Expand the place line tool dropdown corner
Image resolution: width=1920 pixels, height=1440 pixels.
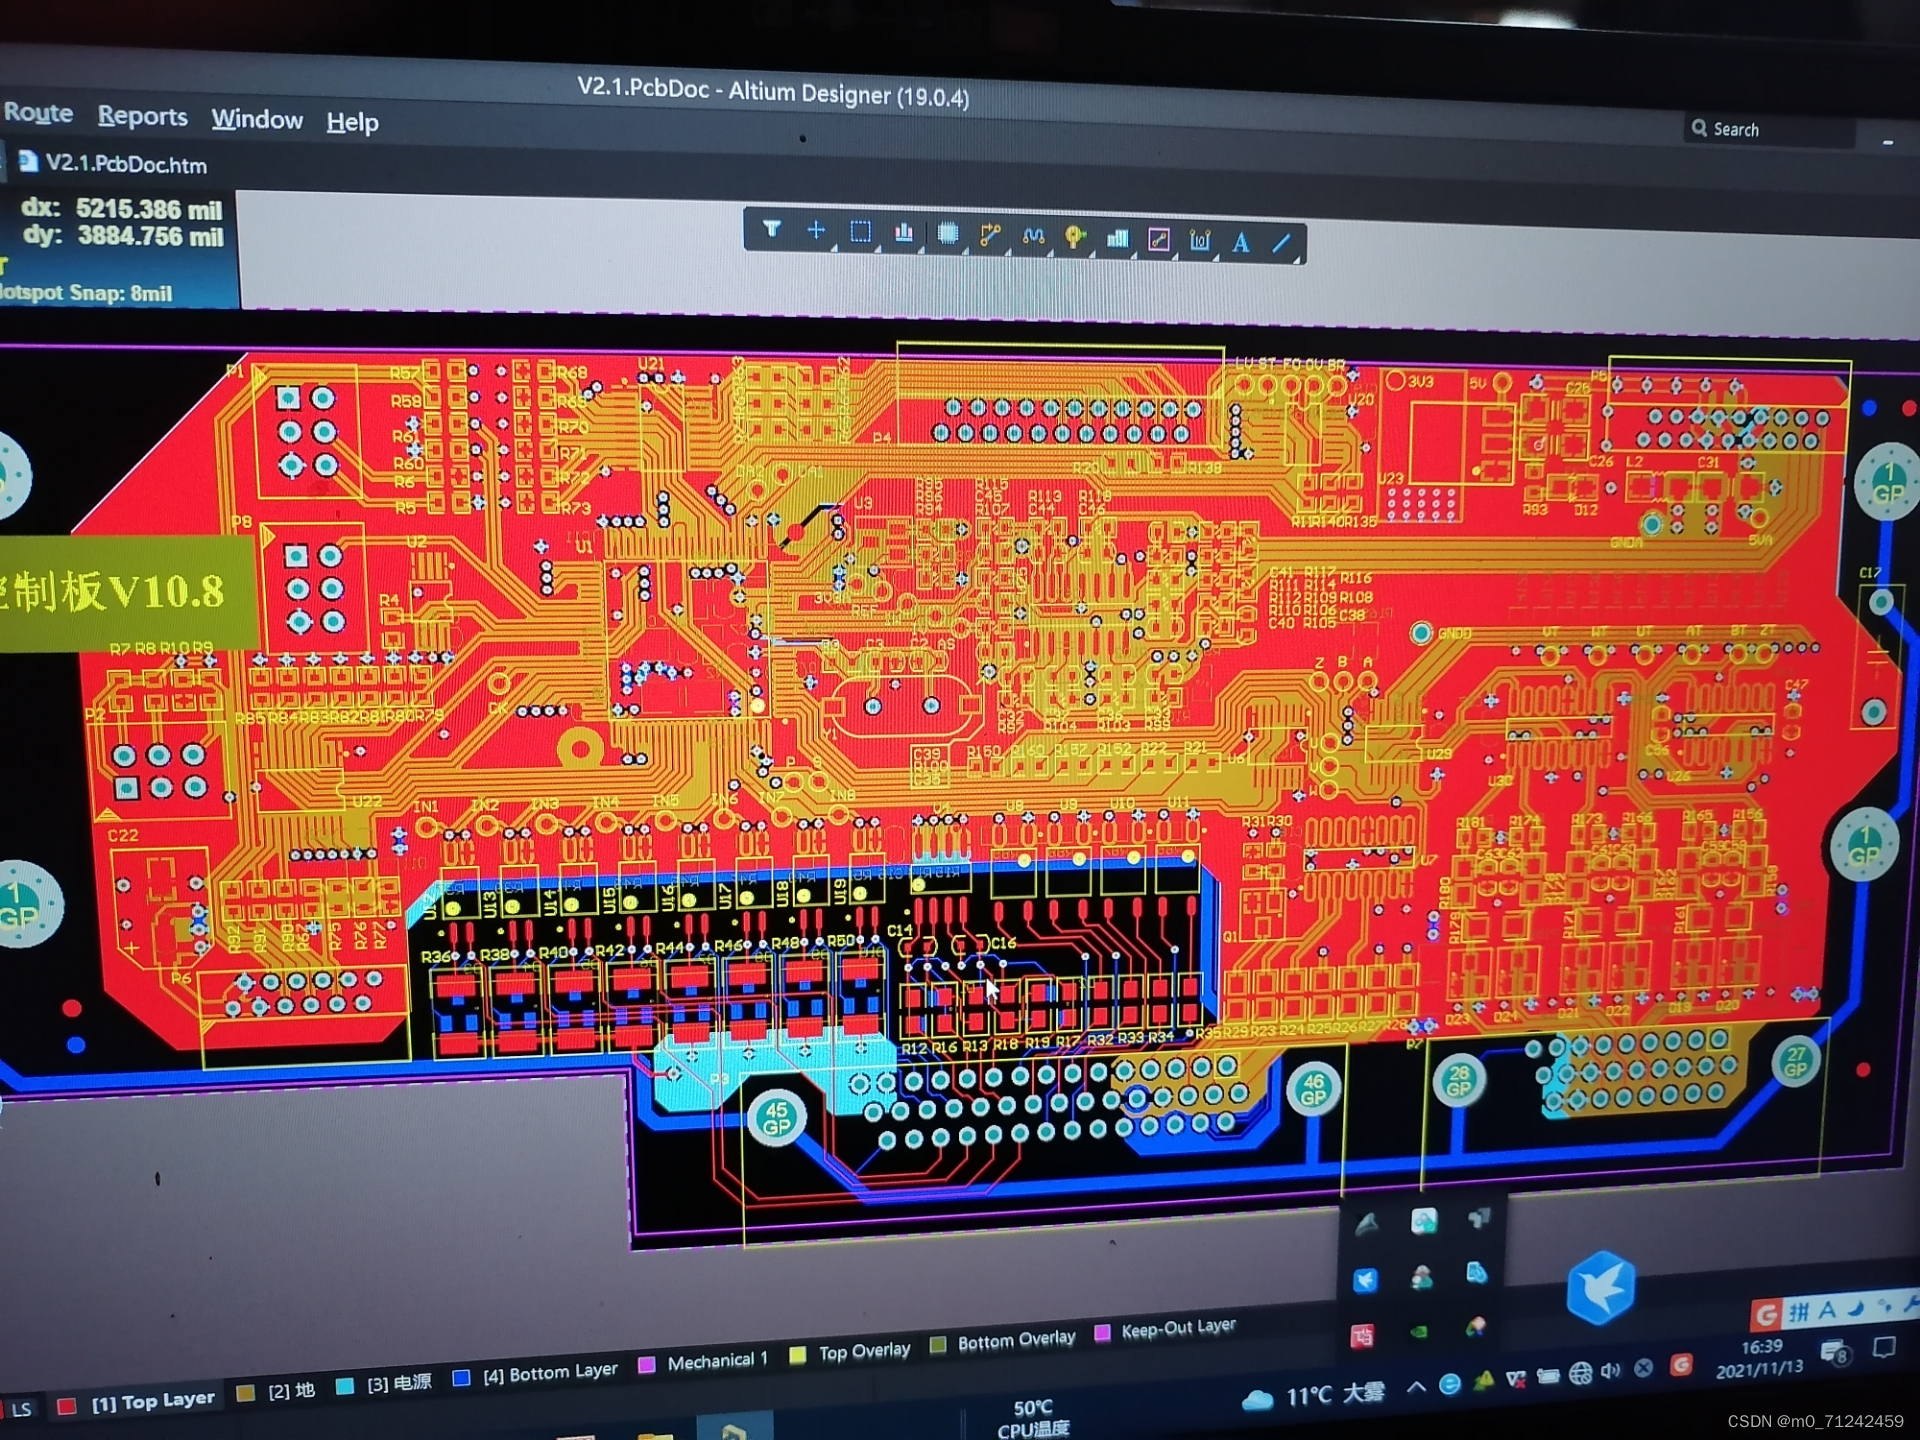click(1298, 258)
